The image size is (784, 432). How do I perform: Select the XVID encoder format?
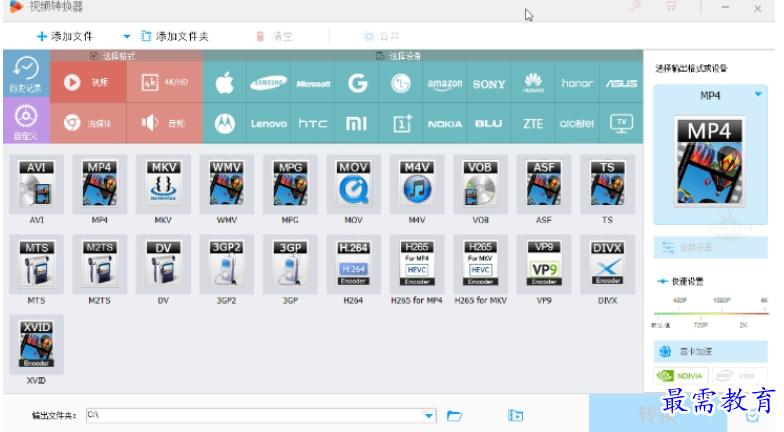(x=36, y=344)
